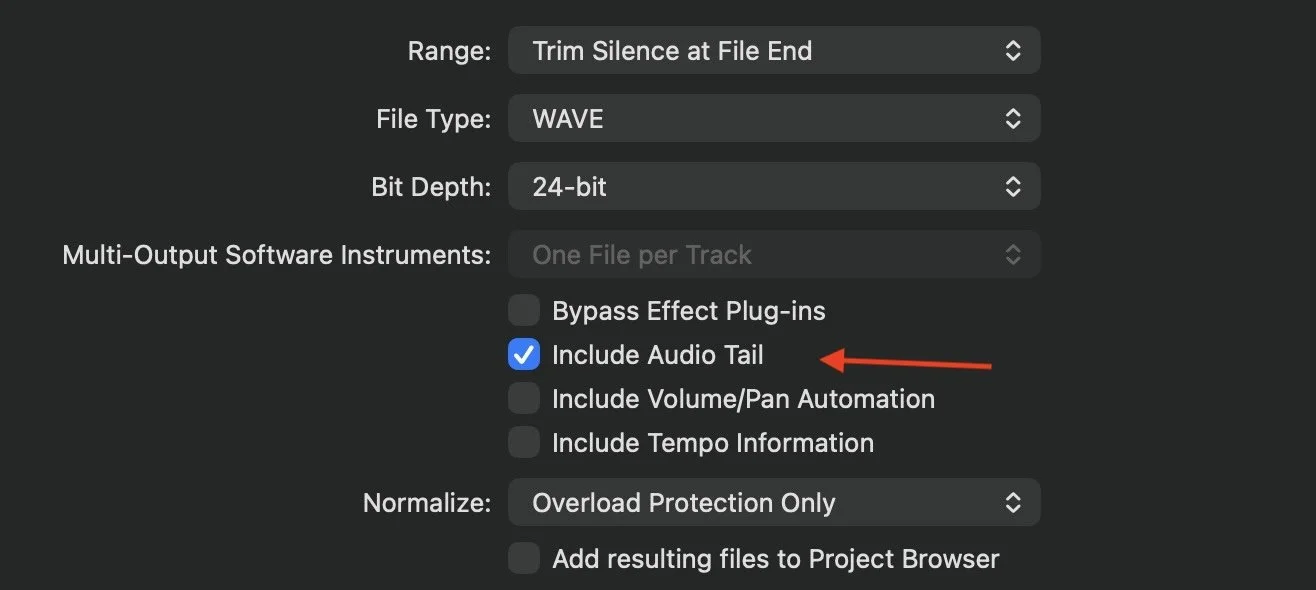This screenshot has width=1316, height=590.
Task: Open the File Type WAVE dropdown
Action: (x=773, y=119)
